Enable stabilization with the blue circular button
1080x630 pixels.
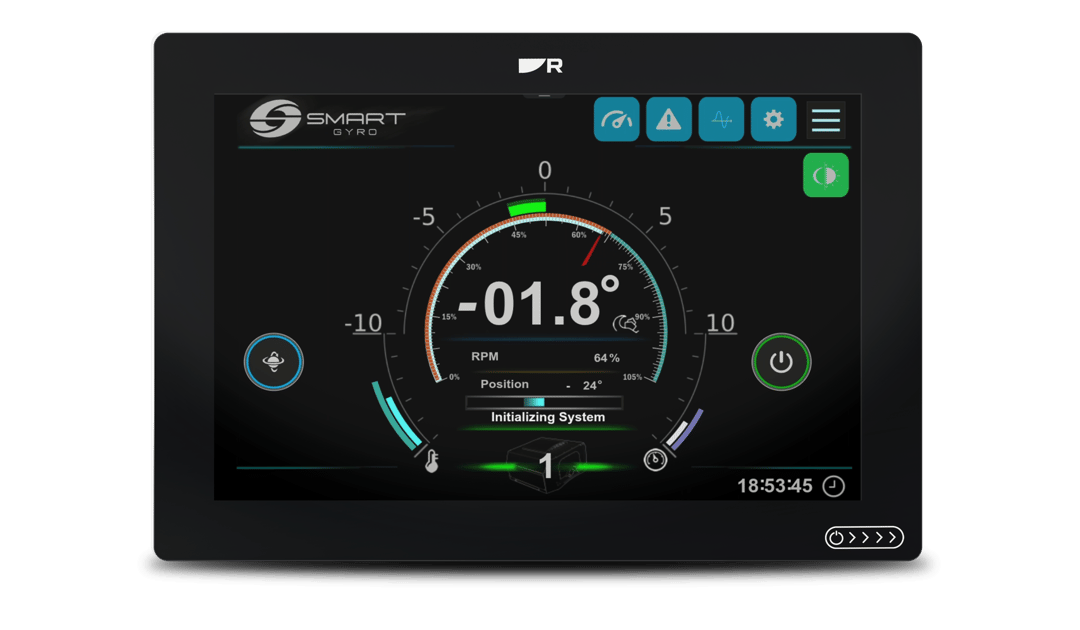coord(273,362)
